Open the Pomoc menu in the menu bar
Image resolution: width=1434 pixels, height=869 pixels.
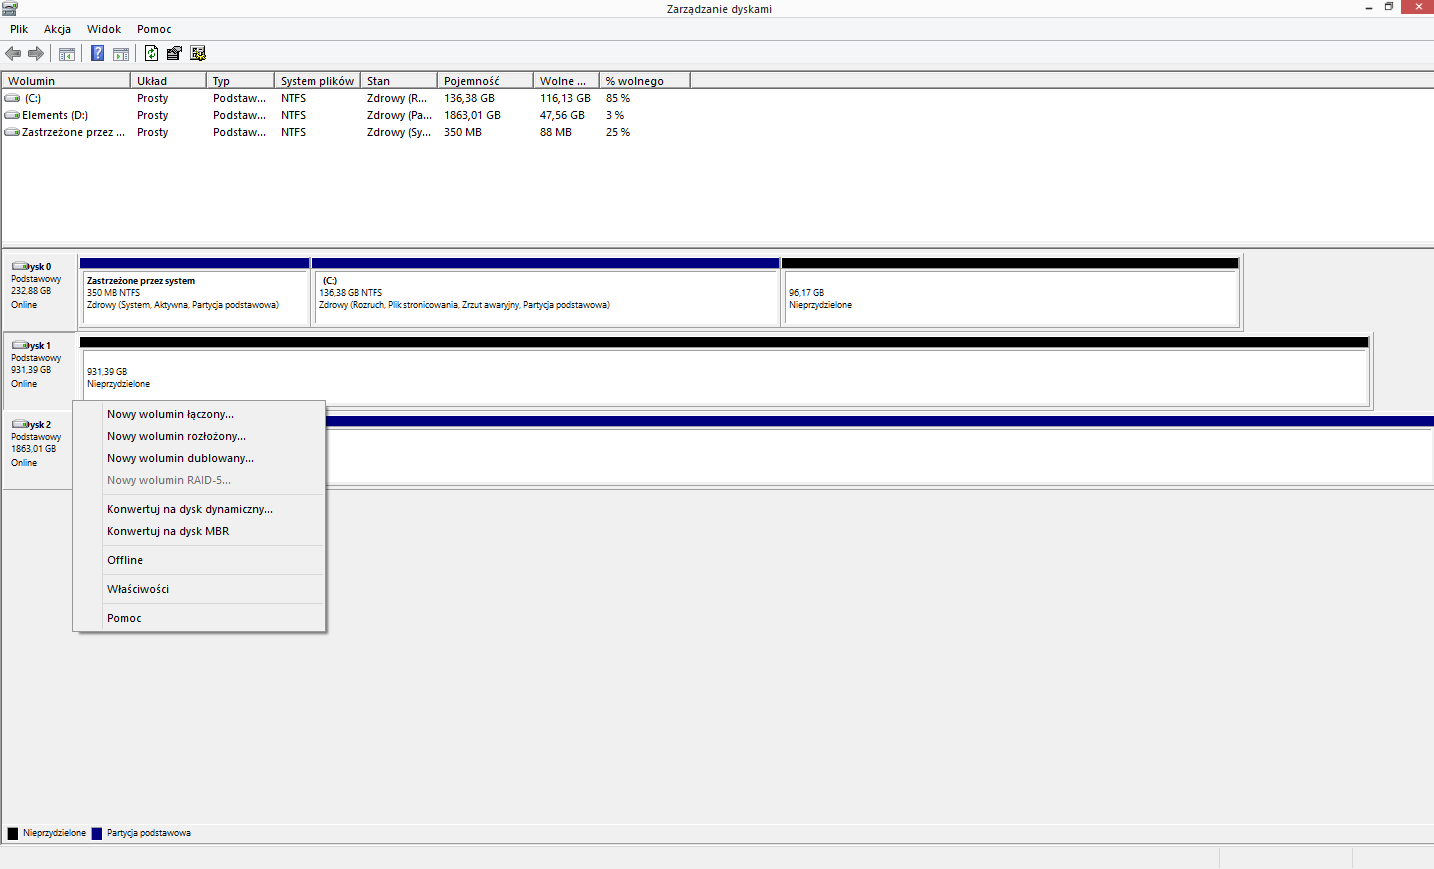click(154, 29)
